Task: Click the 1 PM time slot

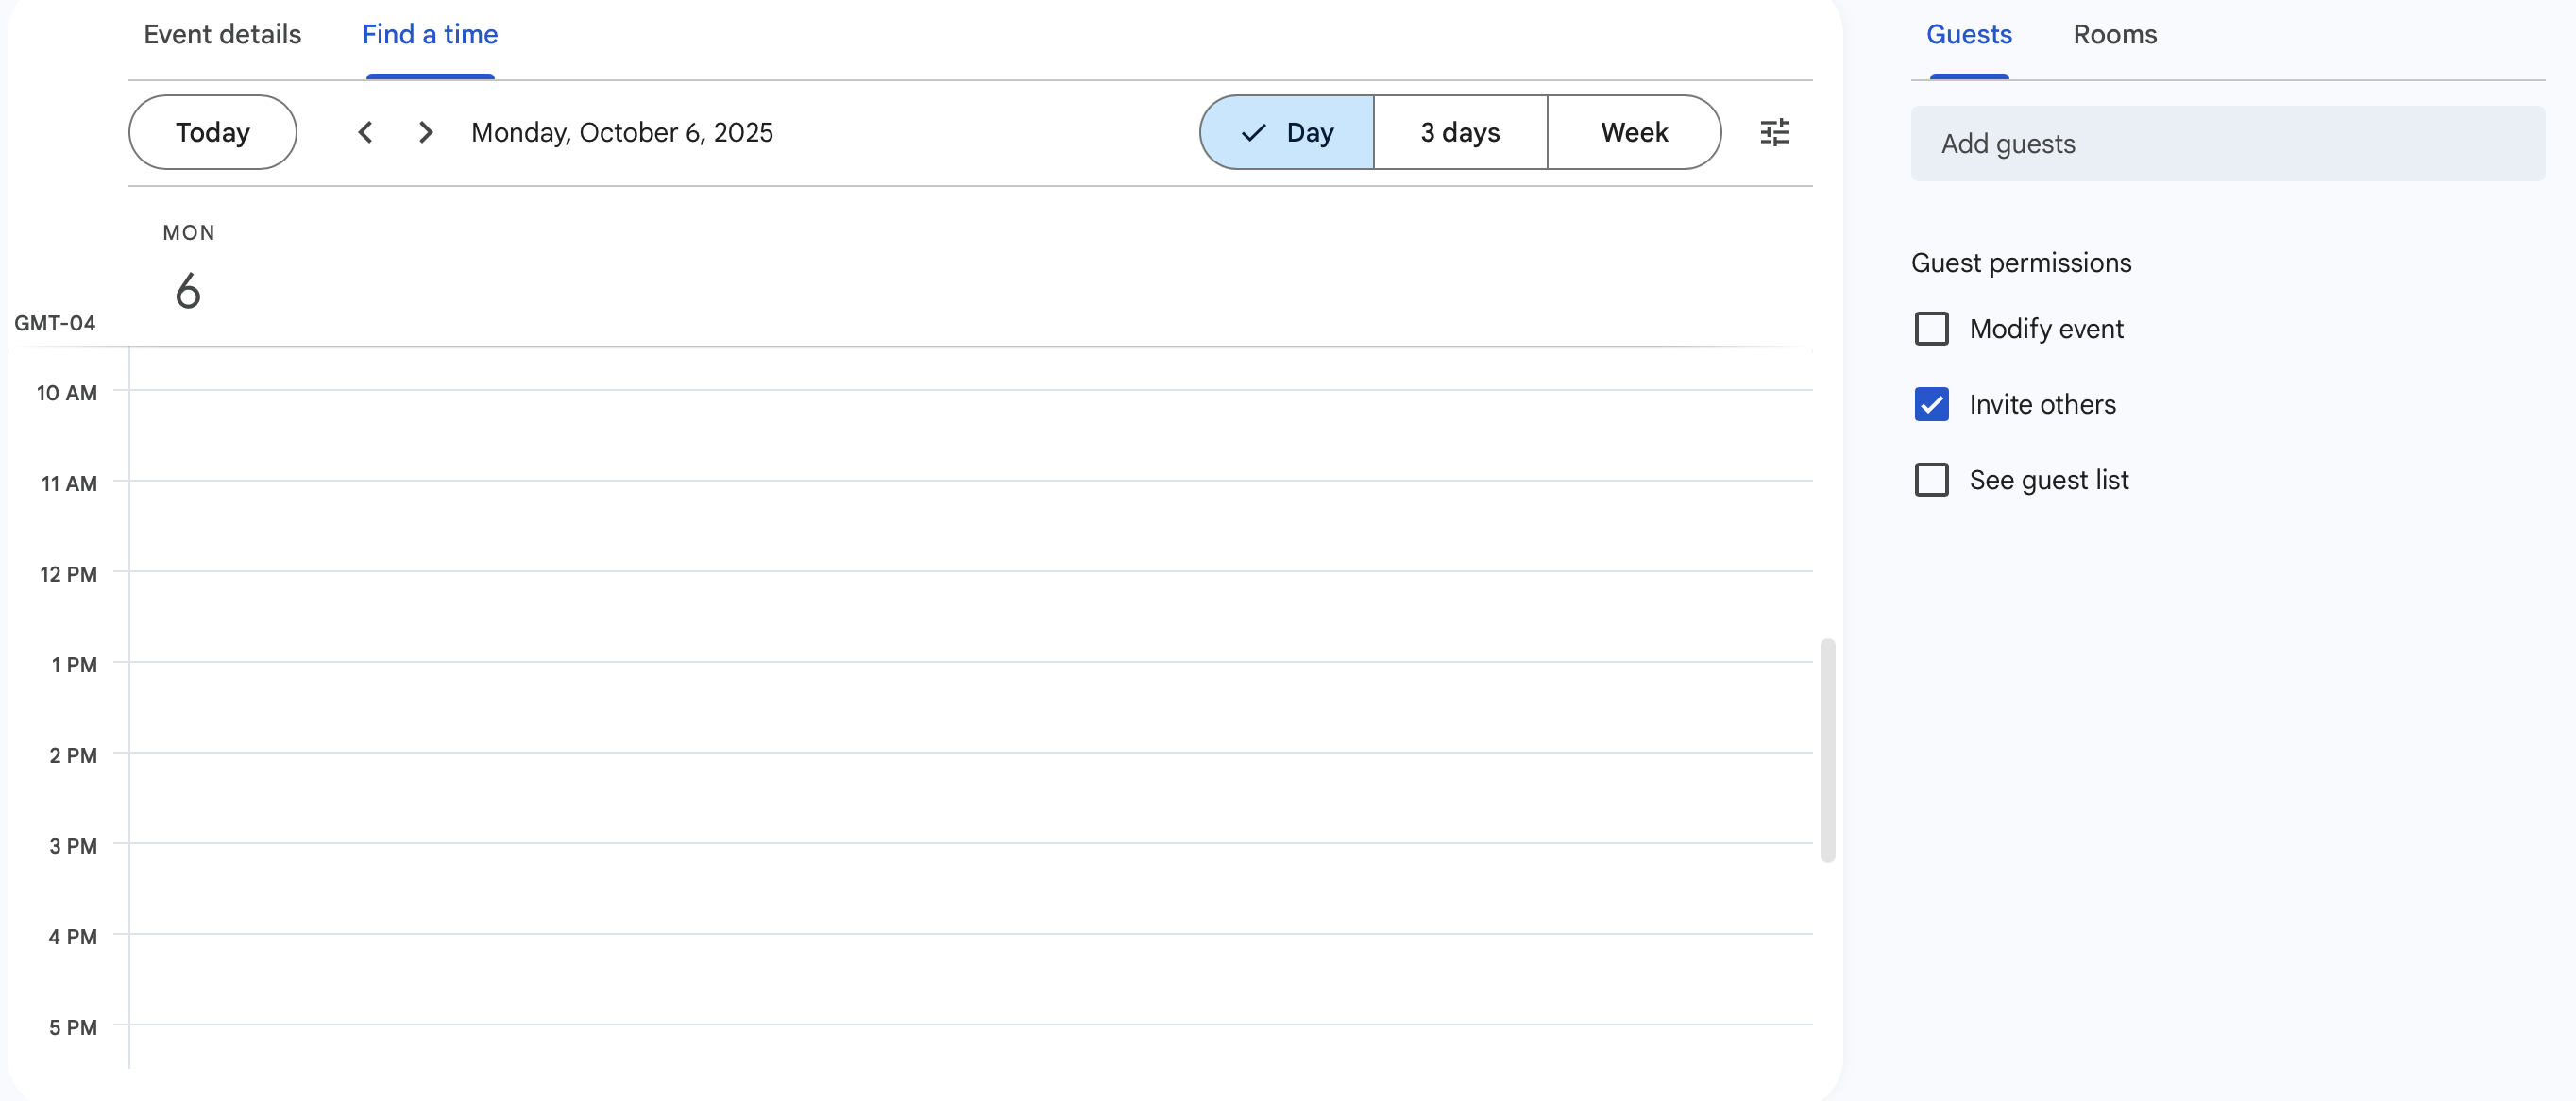Action: [970, 707]
